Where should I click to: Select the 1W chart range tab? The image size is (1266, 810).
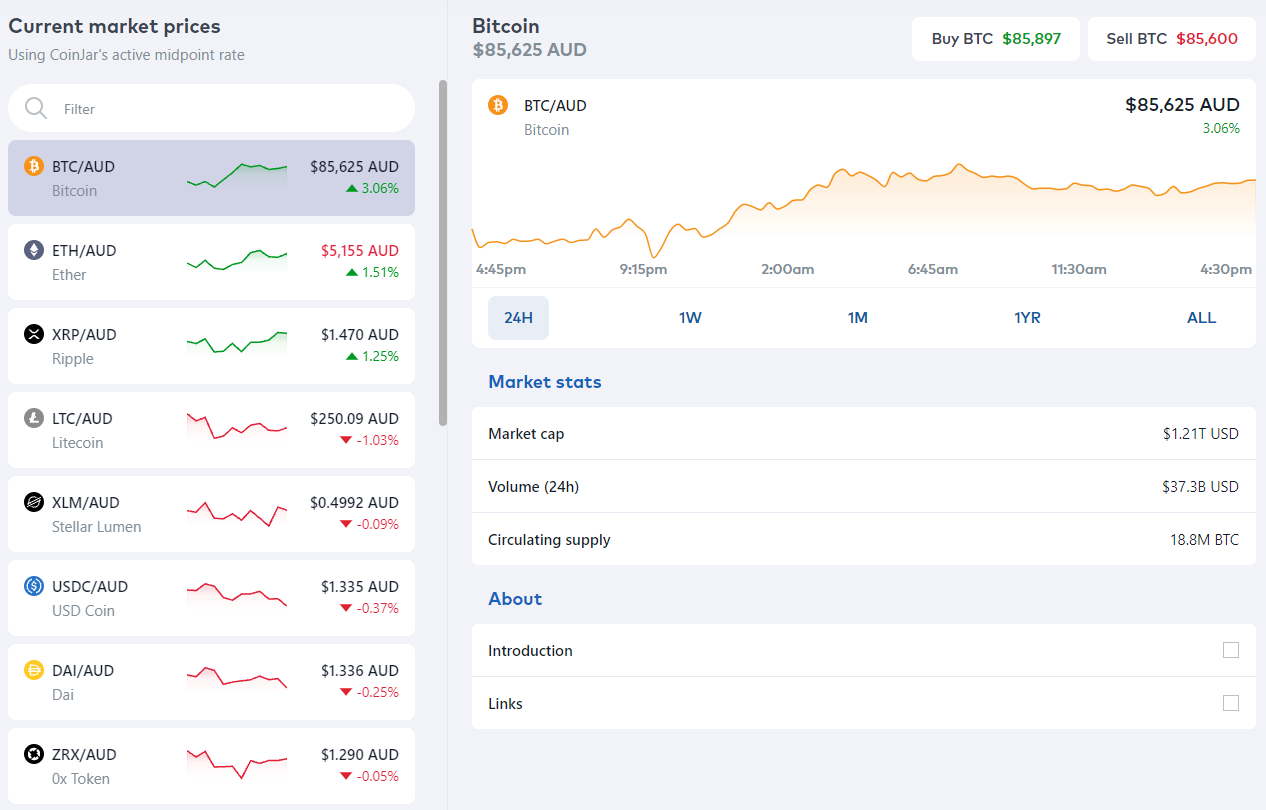690,318
